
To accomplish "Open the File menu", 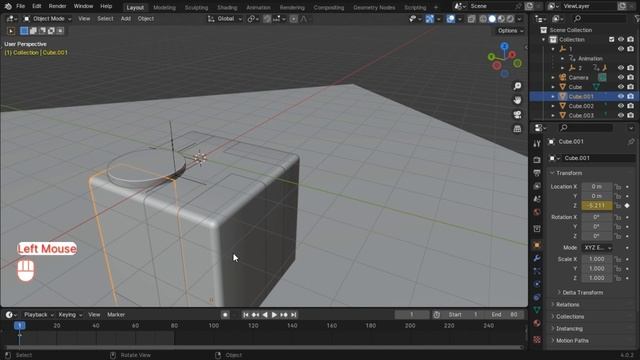I will pos(20,6).
